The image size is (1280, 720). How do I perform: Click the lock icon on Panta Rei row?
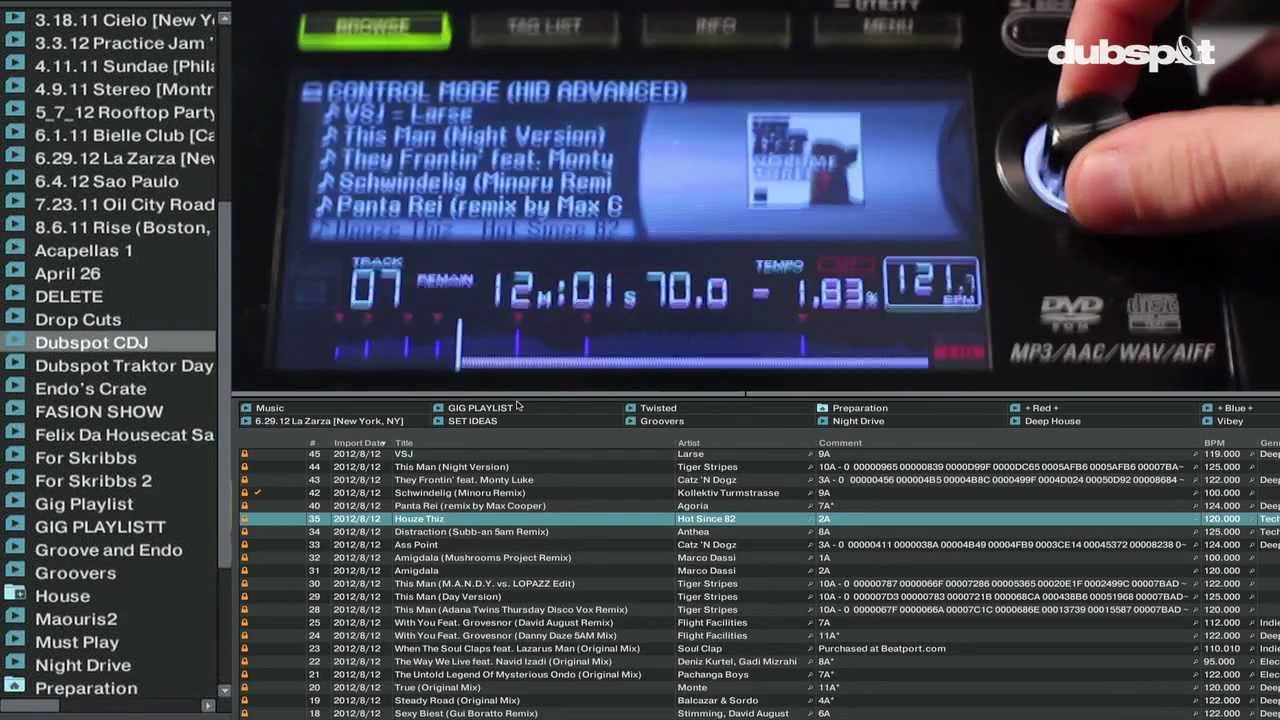(x=244, y=506)
